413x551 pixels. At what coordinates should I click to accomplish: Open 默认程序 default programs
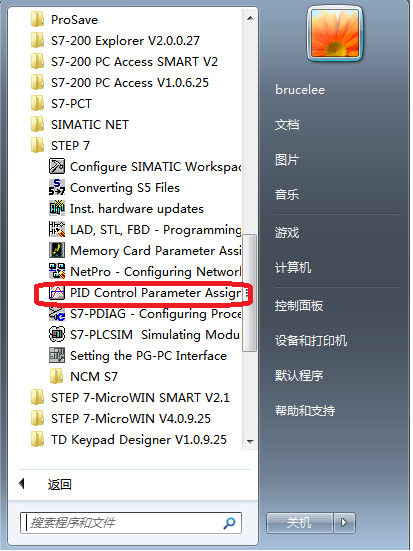click(299, 376)
